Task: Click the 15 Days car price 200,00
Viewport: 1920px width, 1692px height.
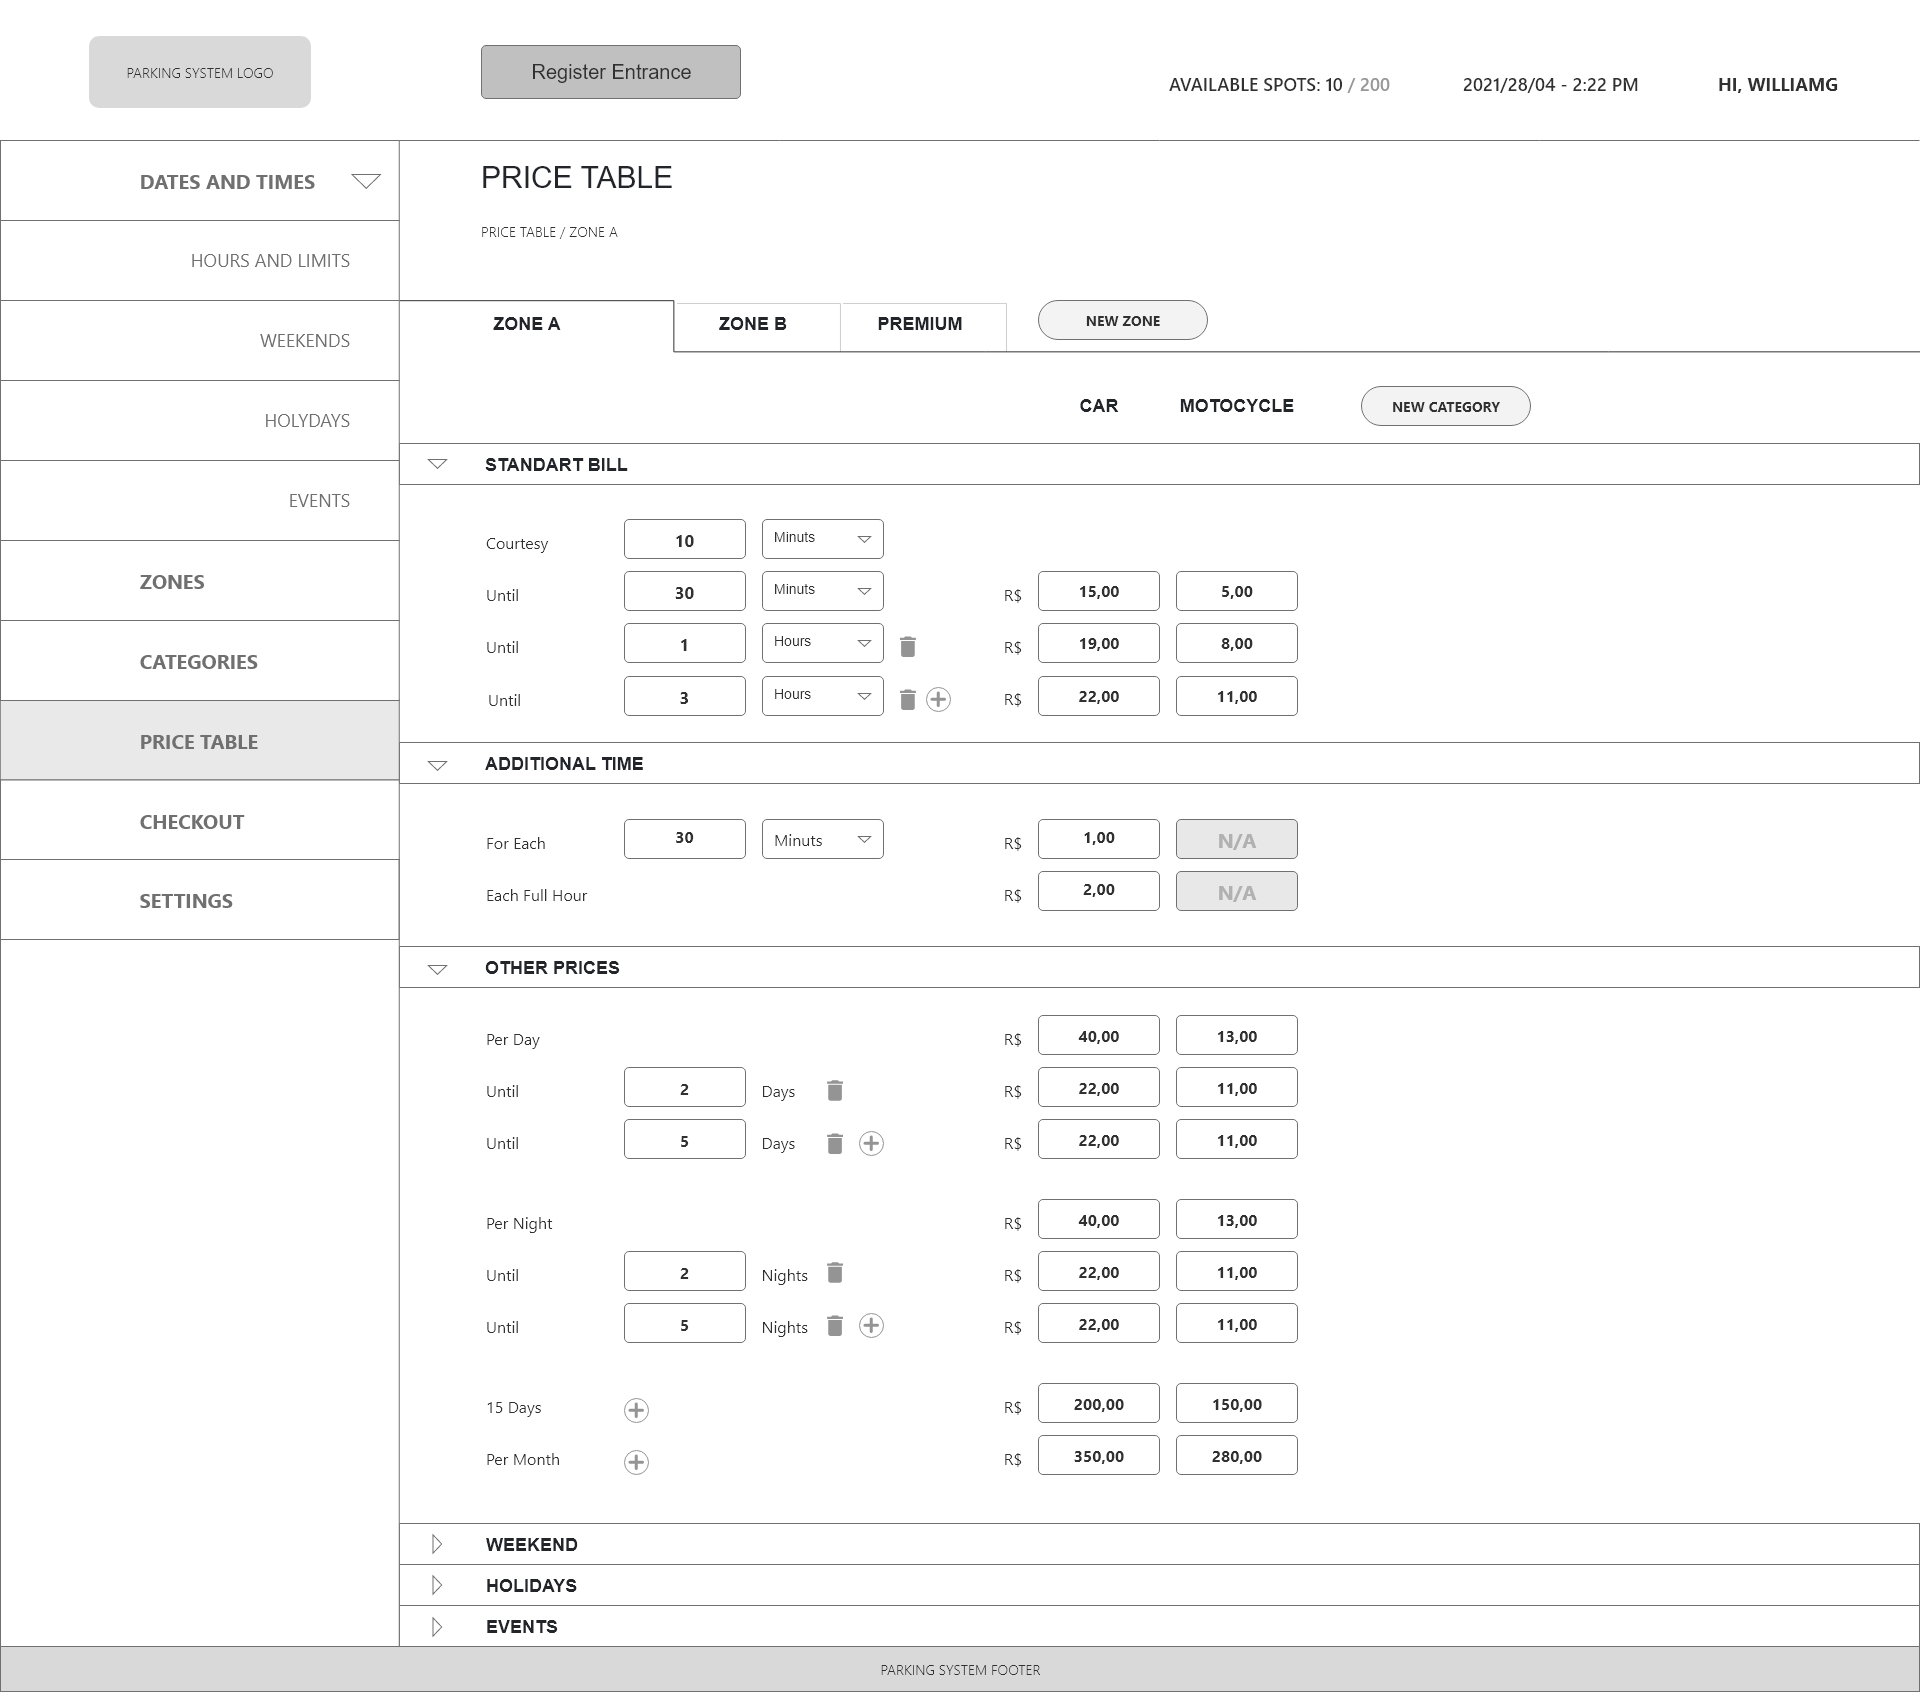Action: pos(1099,1403)
